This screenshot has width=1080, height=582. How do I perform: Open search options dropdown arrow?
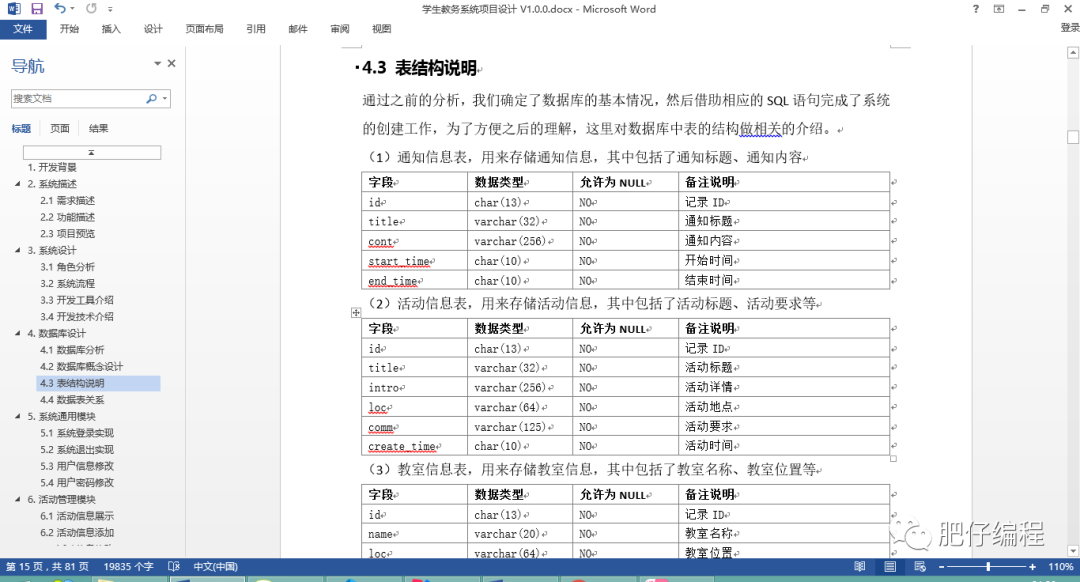pyautogui.click(x=165, y=98)
